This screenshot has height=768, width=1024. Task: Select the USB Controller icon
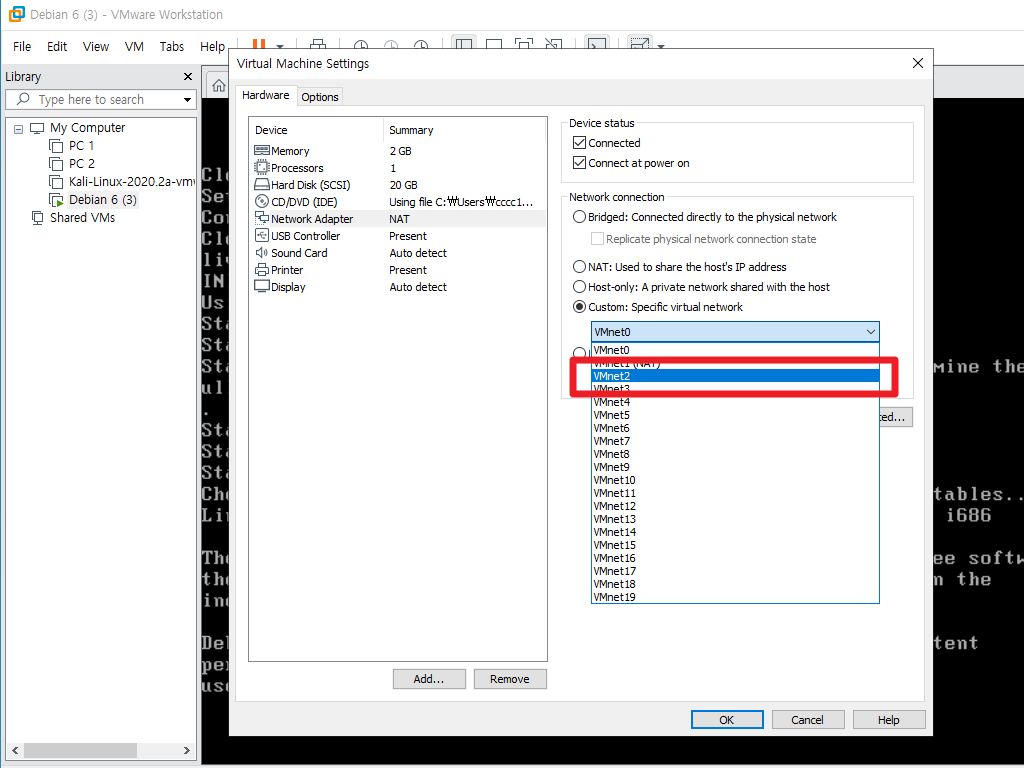[262, 236]
